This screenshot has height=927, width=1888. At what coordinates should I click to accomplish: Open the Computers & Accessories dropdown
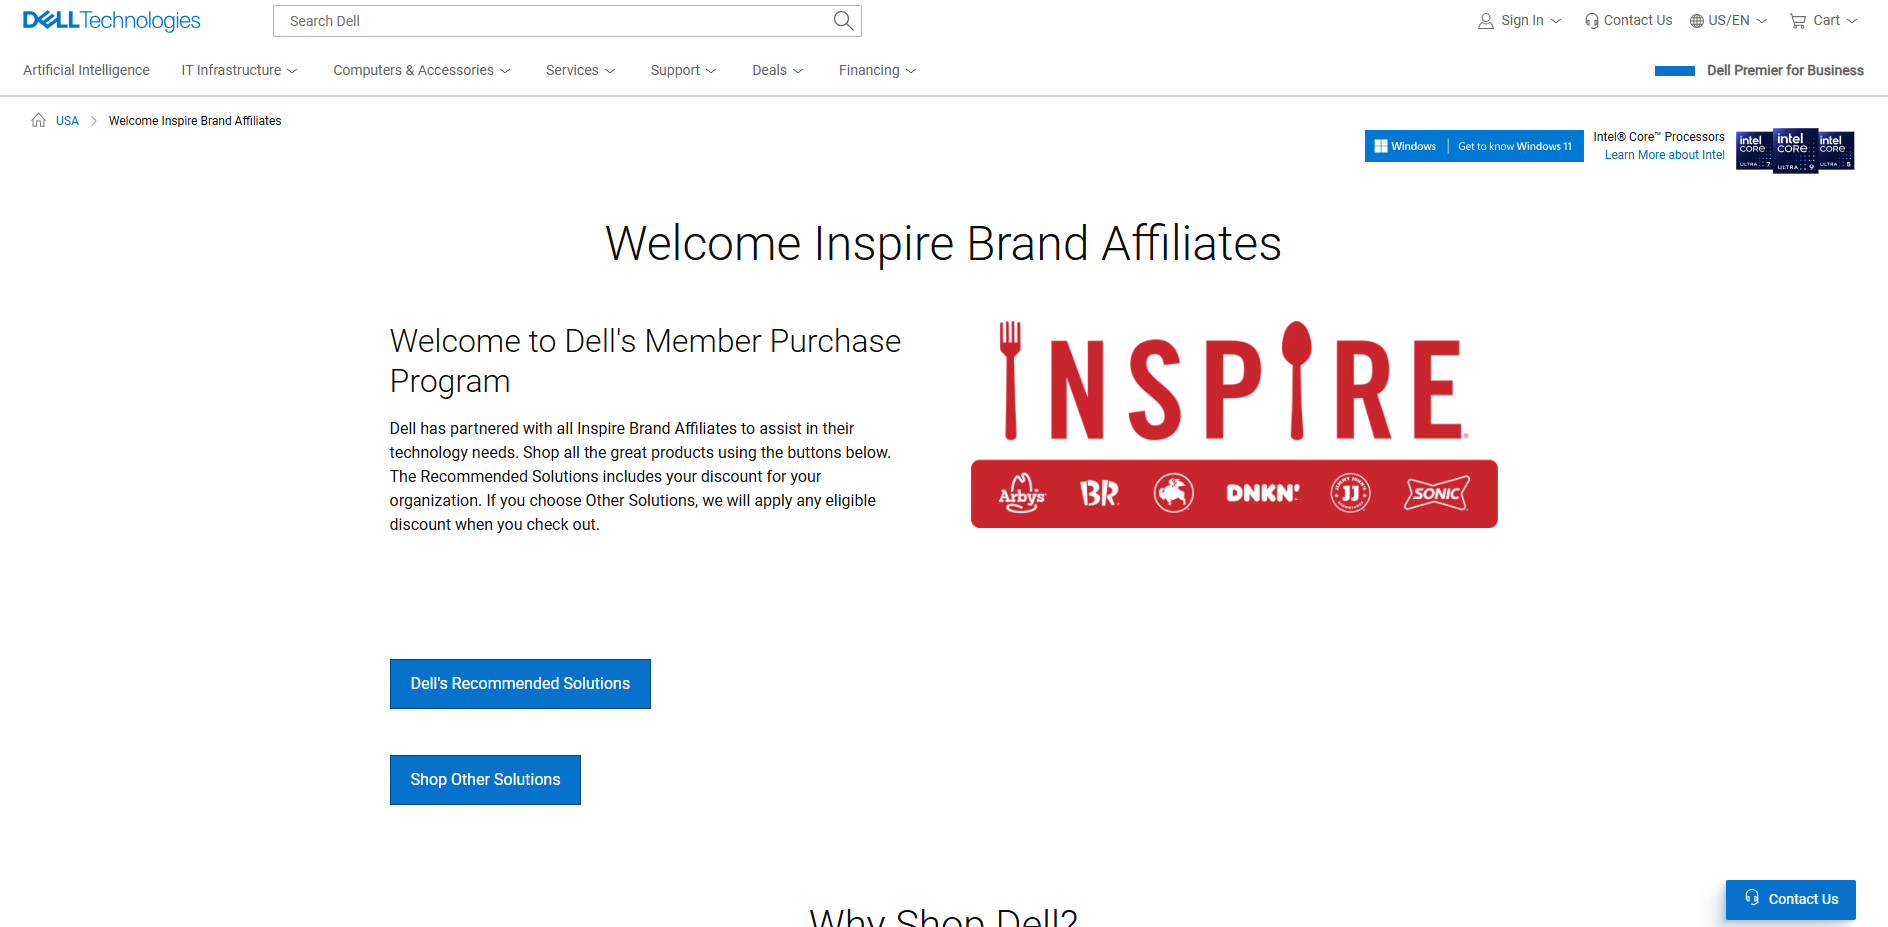coord(421,70)
